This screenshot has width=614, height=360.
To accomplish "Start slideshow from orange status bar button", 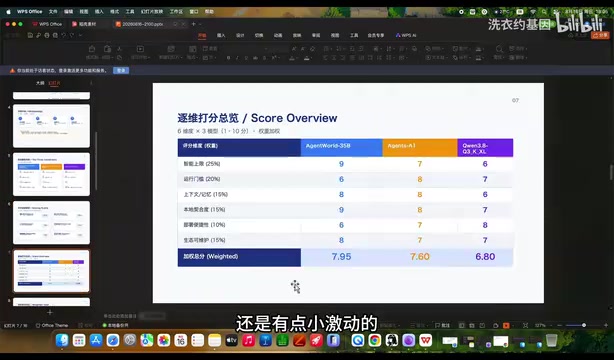I will coord(506,326).
